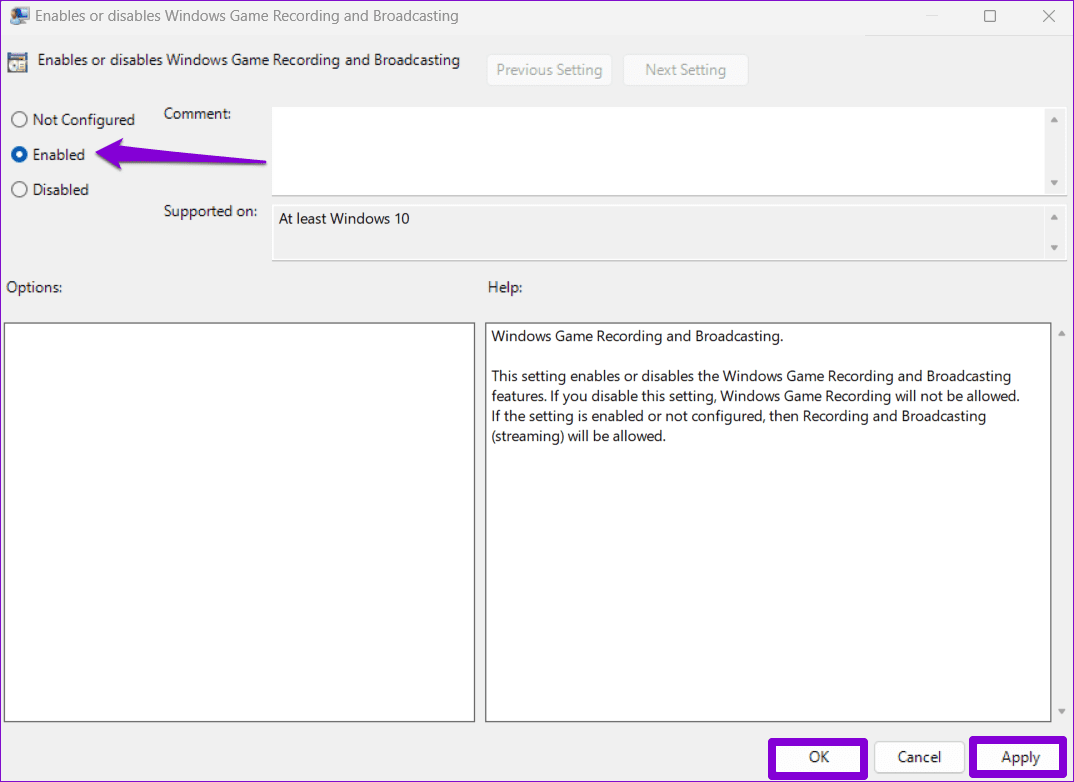
Task: Click inside the empty Options panel
Action: 240,520
